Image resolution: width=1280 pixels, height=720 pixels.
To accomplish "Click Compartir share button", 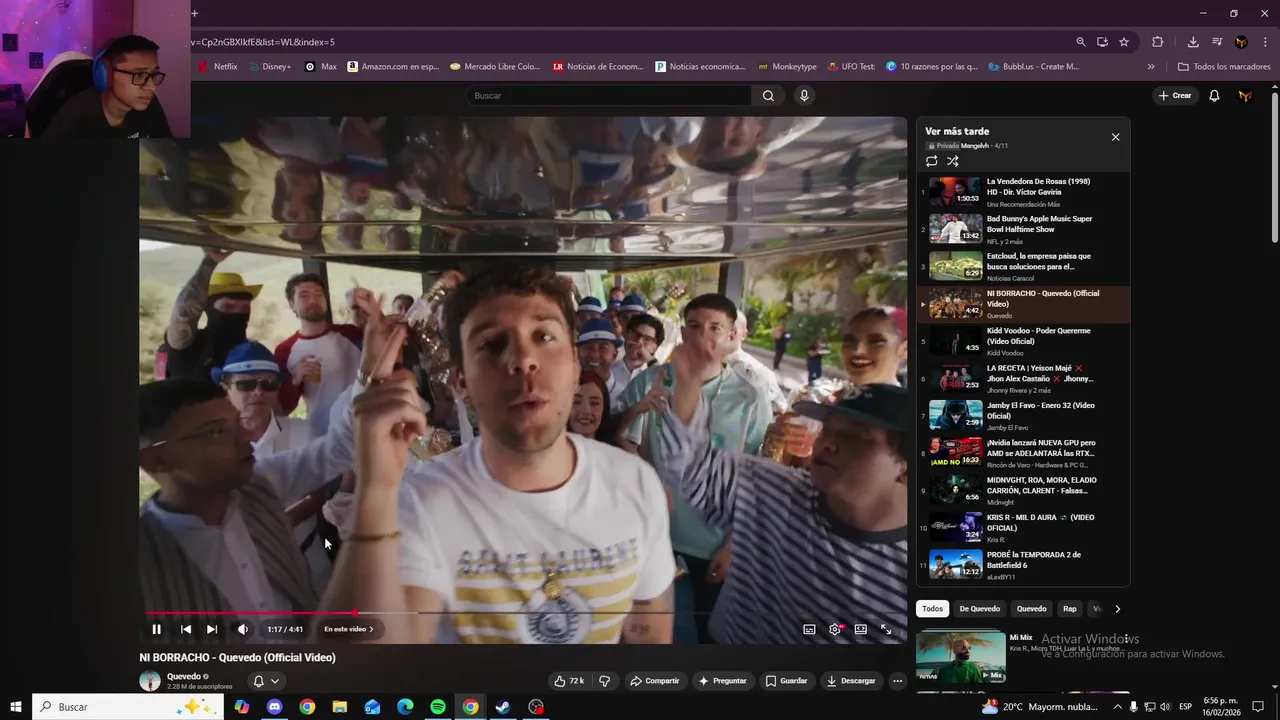I will coord(654,681).
